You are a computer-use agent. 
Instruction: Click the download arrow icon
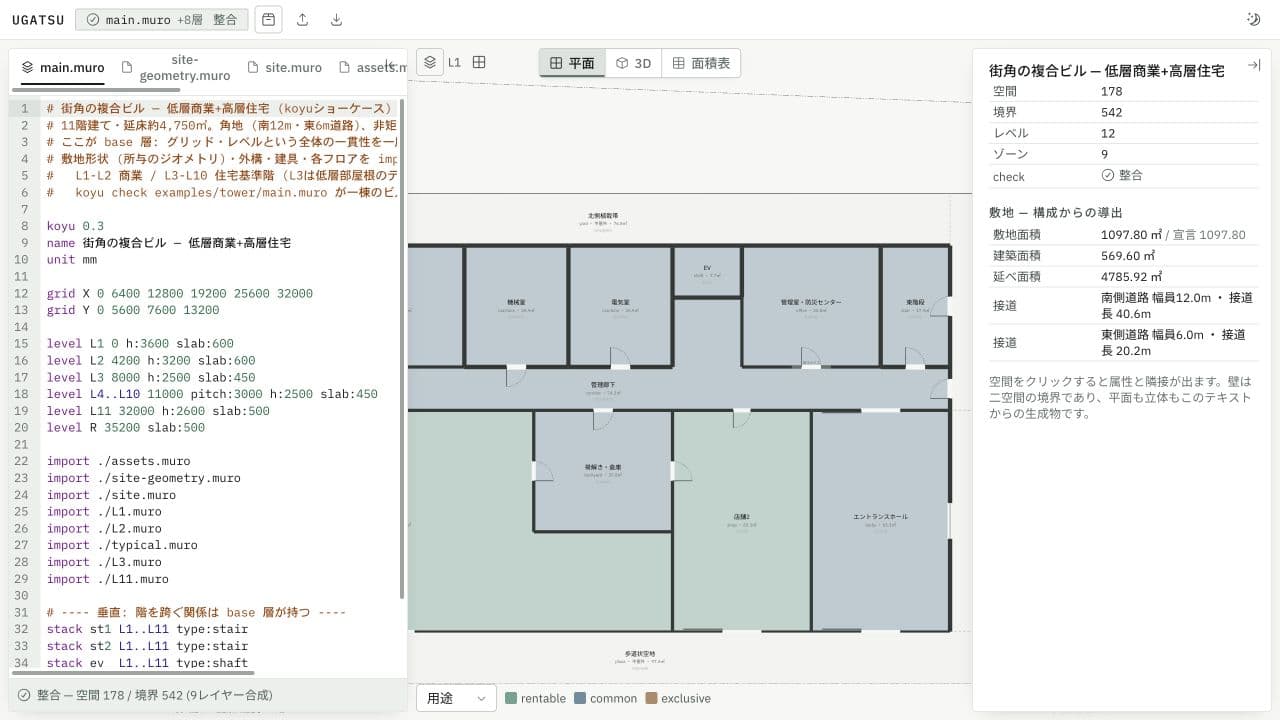pyautogui.click(x=336, y=19)
